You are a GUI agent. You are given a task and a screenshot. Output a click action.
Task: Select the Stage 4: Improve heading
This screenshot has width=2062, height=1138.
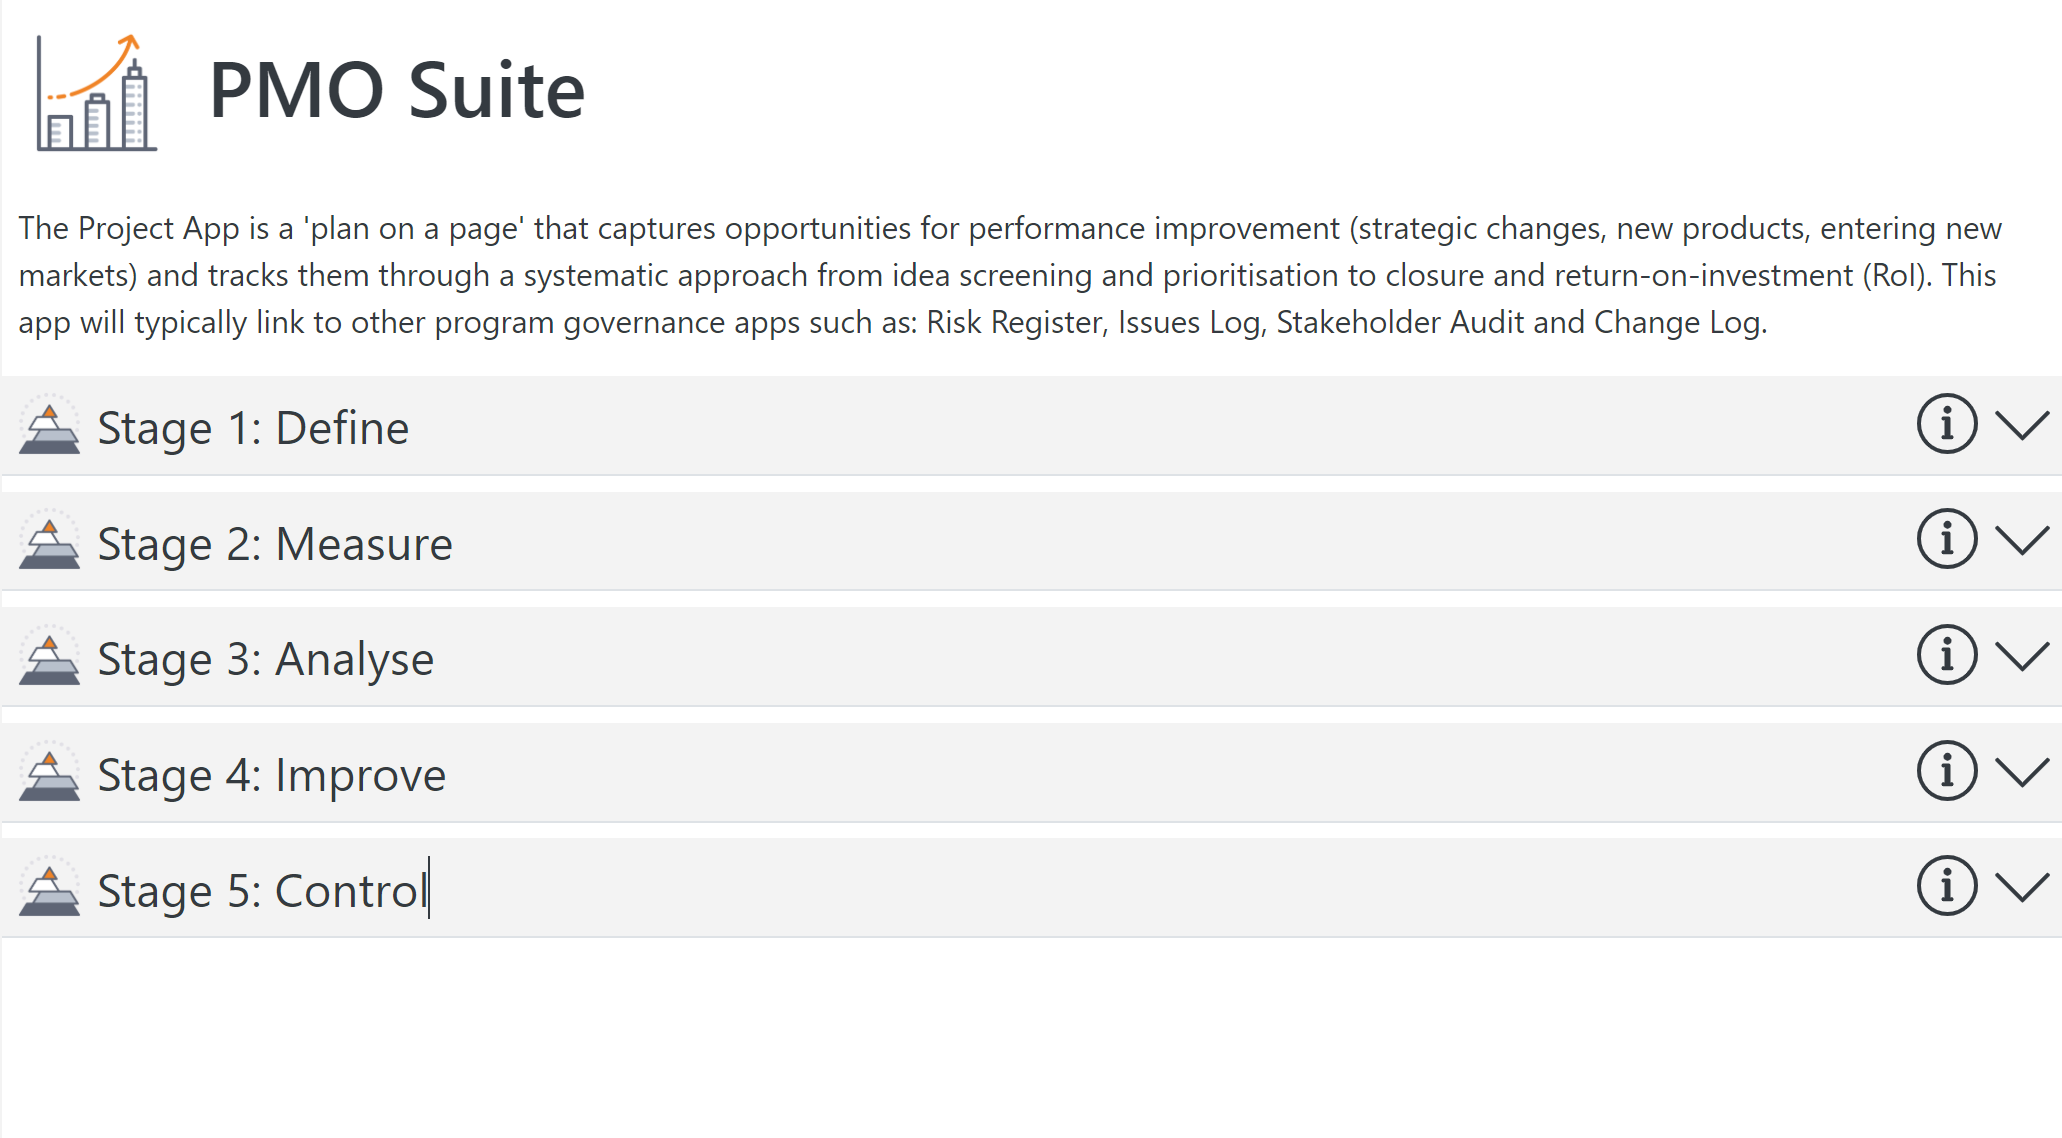271,775
